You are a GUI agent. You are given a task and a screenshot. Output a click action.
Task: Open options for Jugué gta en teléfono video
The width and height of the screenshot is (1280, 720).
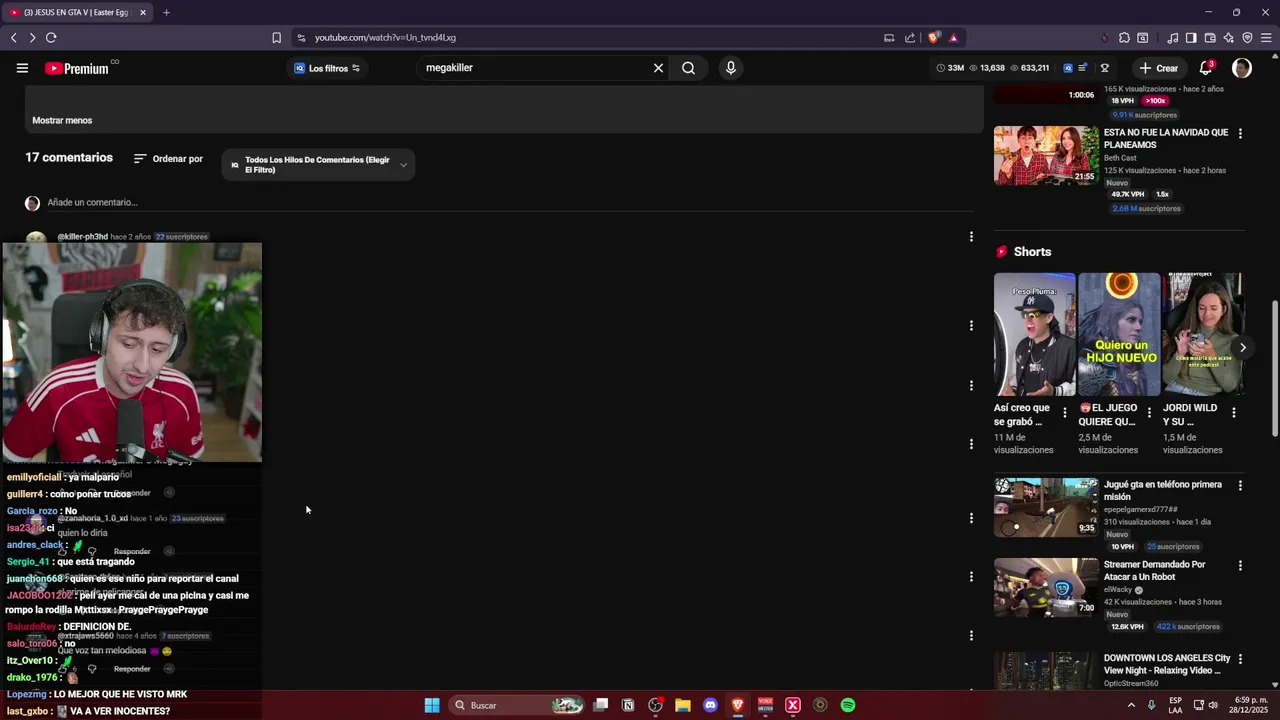(x=1240, y=485)
